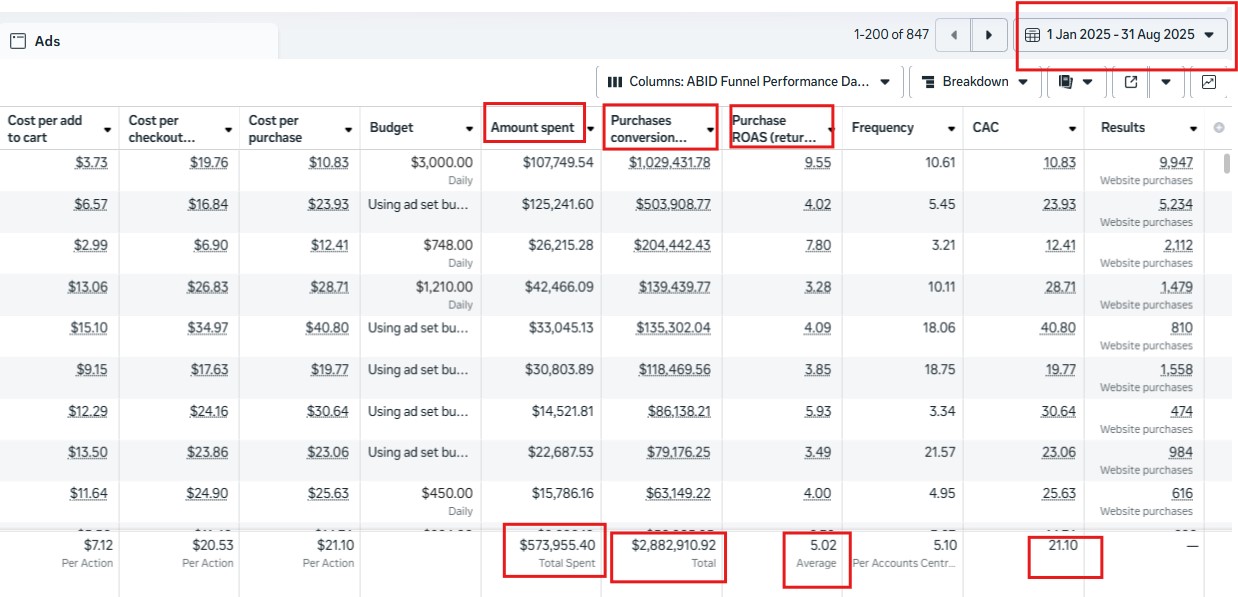Click the 28.71 CAC value
This screenshot has width=1238, height=597.
(x=1060, y=287)
